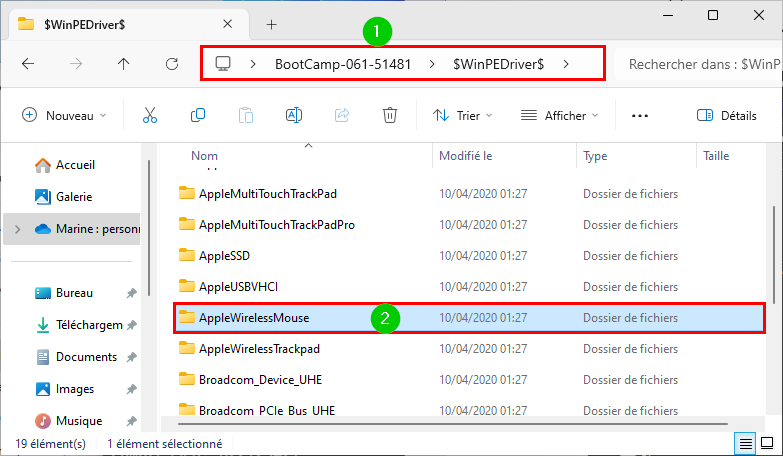Open the Nouveau dropdown menu
The height and width of the screenshot is (456, 783).
tap(64, 115)
